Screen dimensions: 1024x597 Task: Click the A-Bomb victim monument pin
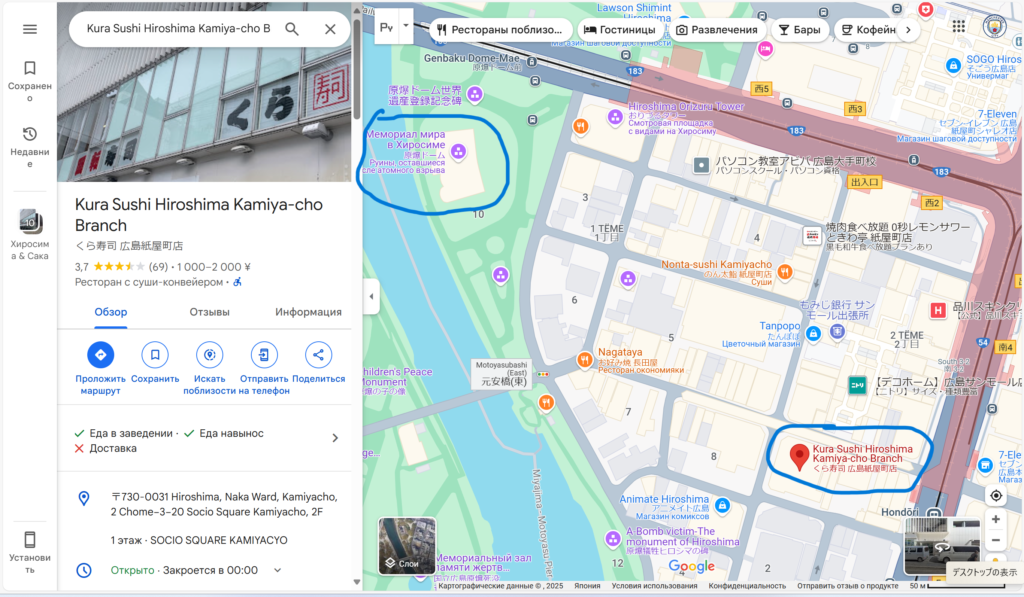click(613, 539)
